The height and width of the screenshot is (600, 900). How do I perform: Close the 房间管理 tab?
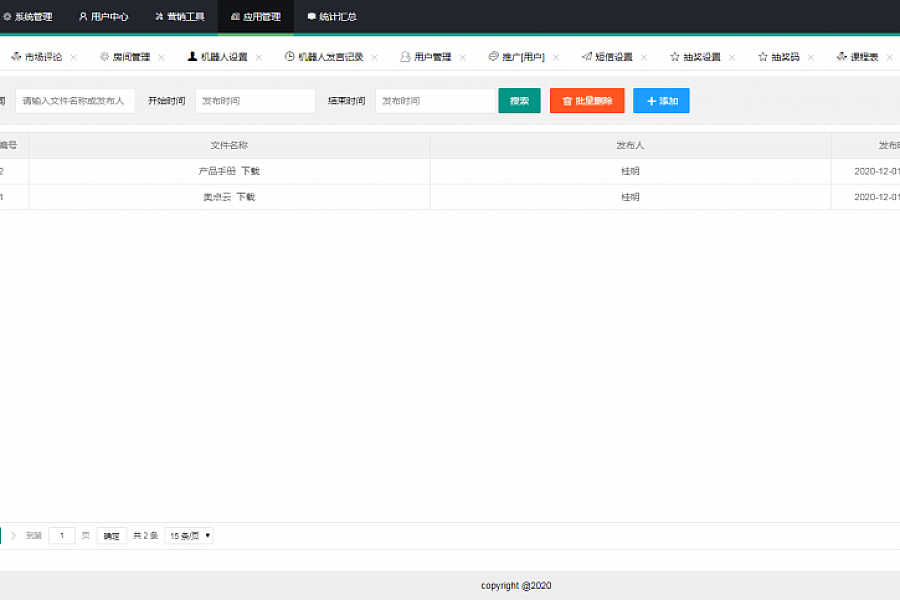coord(161,57)
